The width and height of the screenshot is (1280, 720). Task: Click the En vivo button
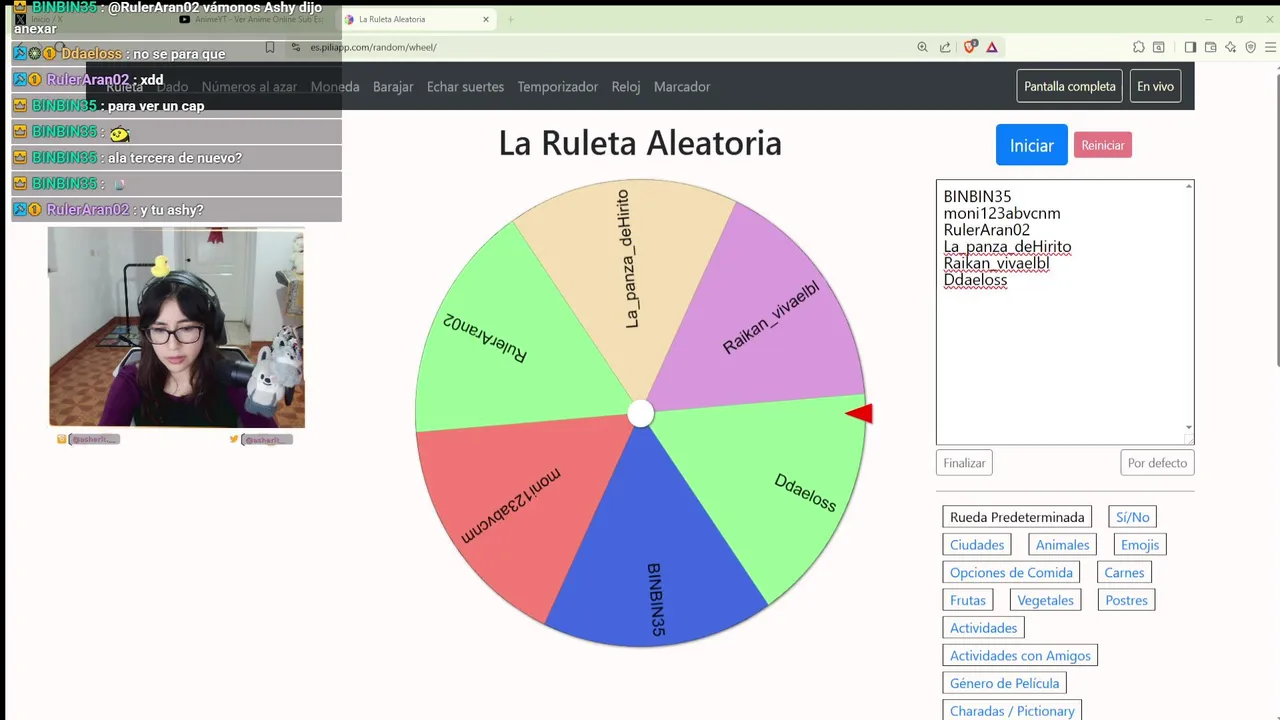(x=1155, y=86)
